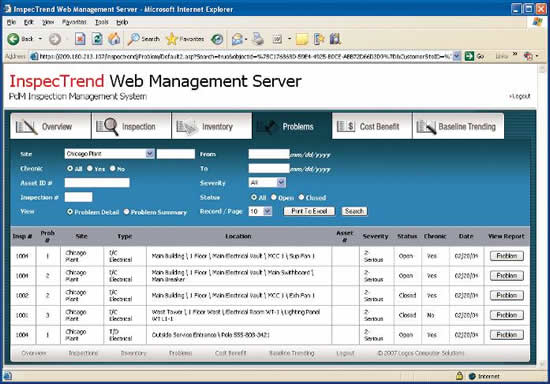
Task: Refresh the page using the Refresh icon
Action: tap(97, 39)
